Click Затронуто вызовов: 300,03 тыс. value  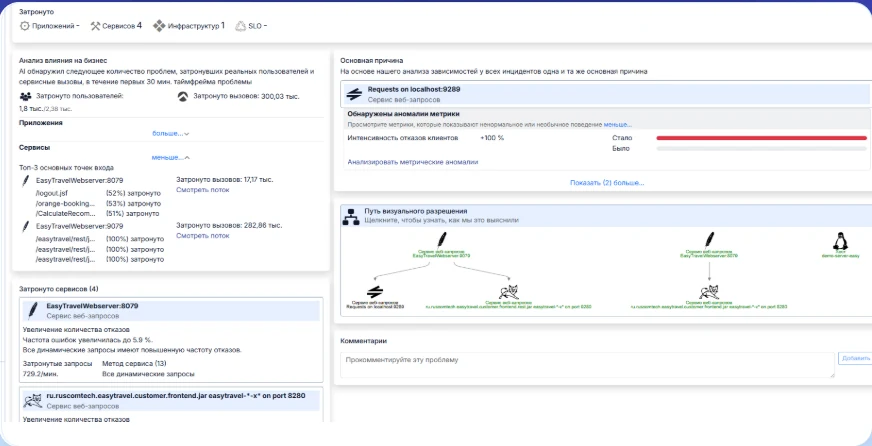[x=246, y=96]
